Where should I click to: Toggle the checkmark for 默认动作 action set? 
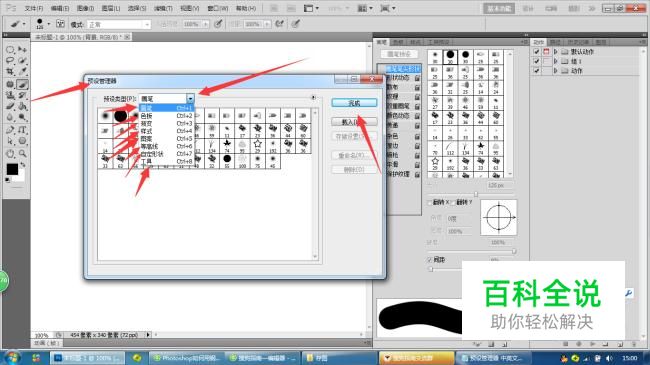pyautogui.click(x=536, y=52)
